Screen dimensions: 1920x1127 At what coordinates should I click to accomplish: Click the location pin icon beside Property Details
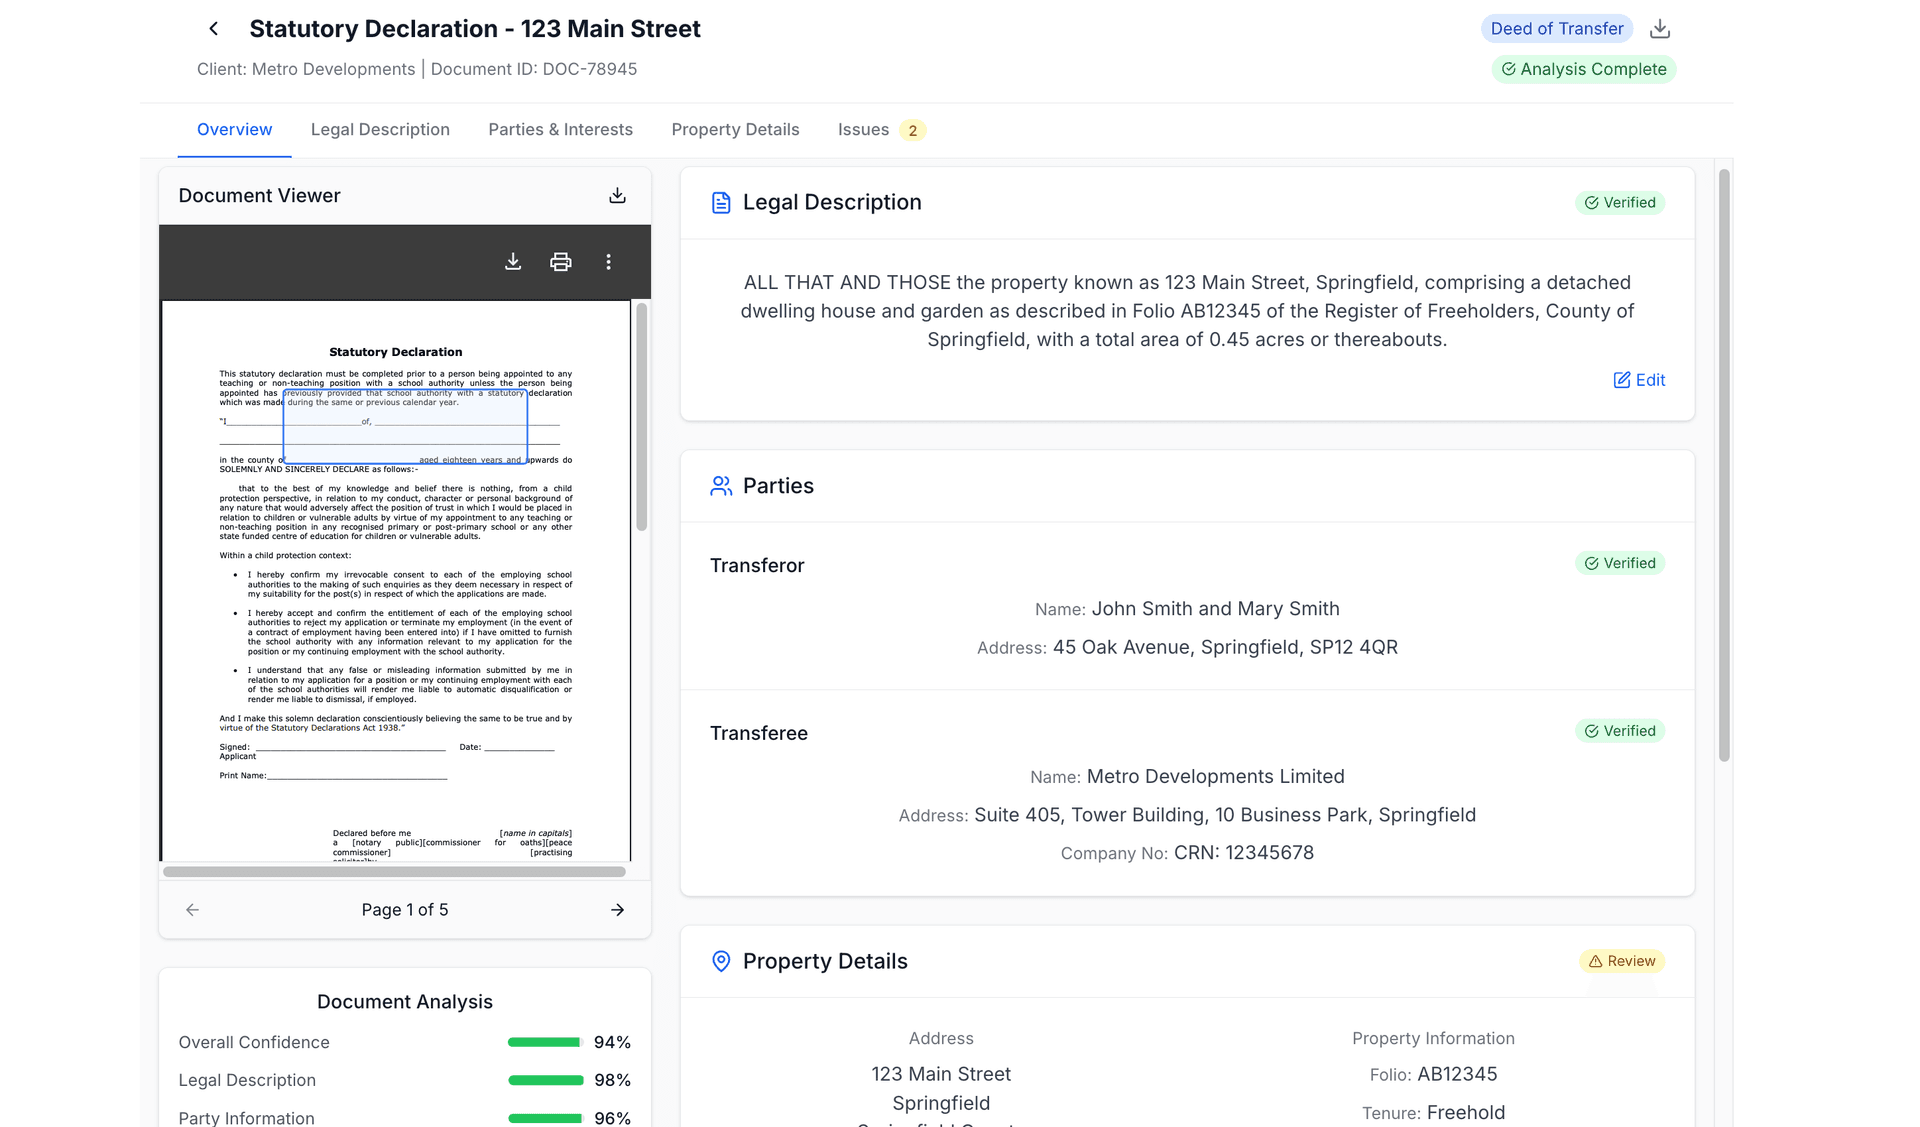tap(721, 960)
